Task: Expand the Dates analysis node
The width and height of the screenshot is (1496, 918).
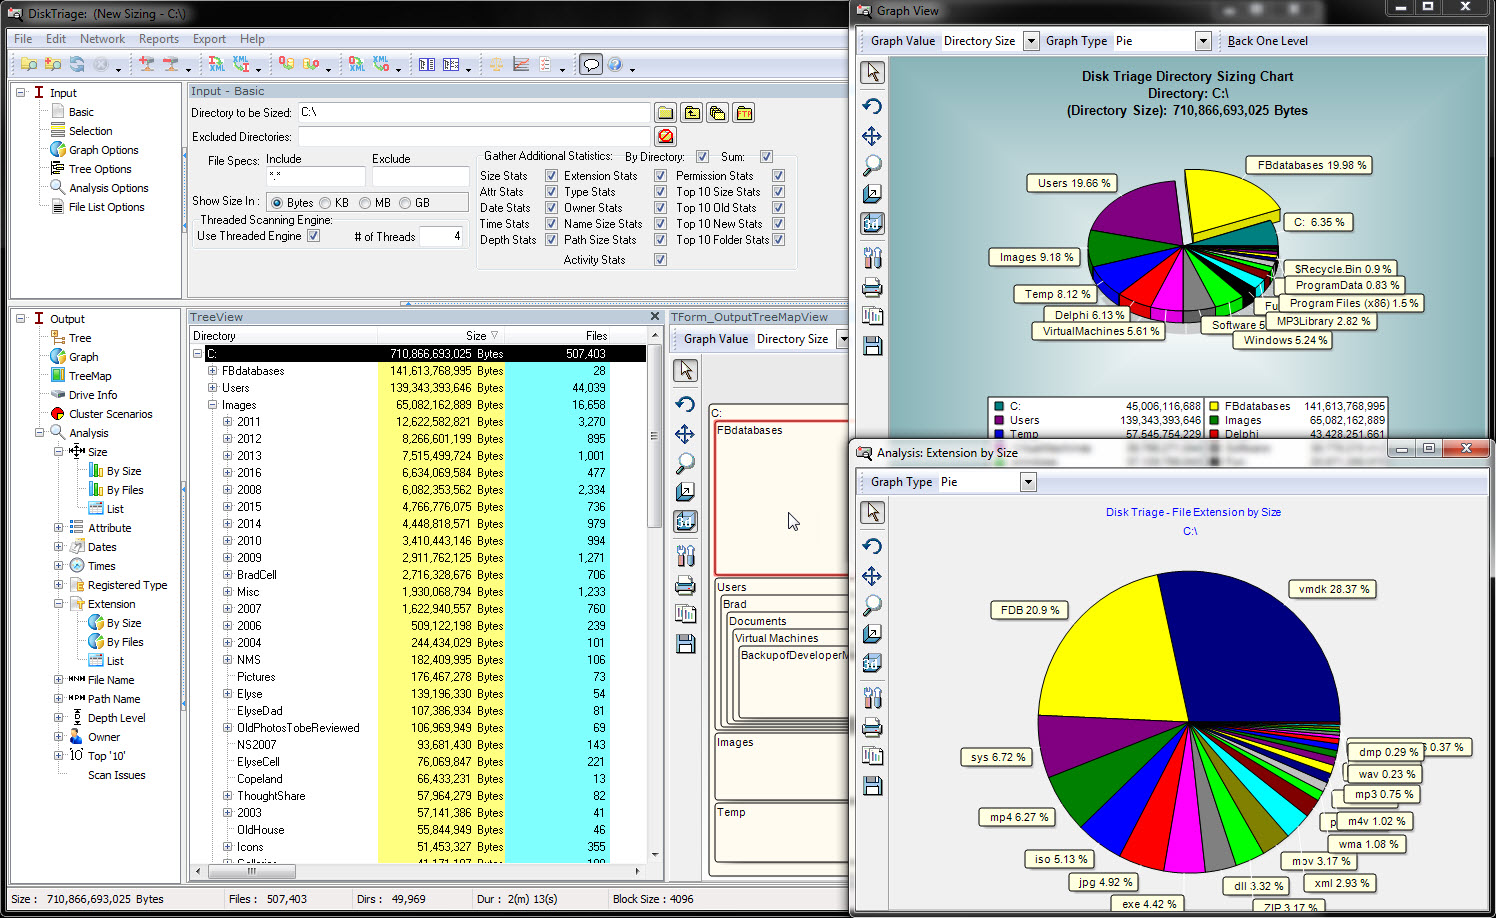Action: 58,547
